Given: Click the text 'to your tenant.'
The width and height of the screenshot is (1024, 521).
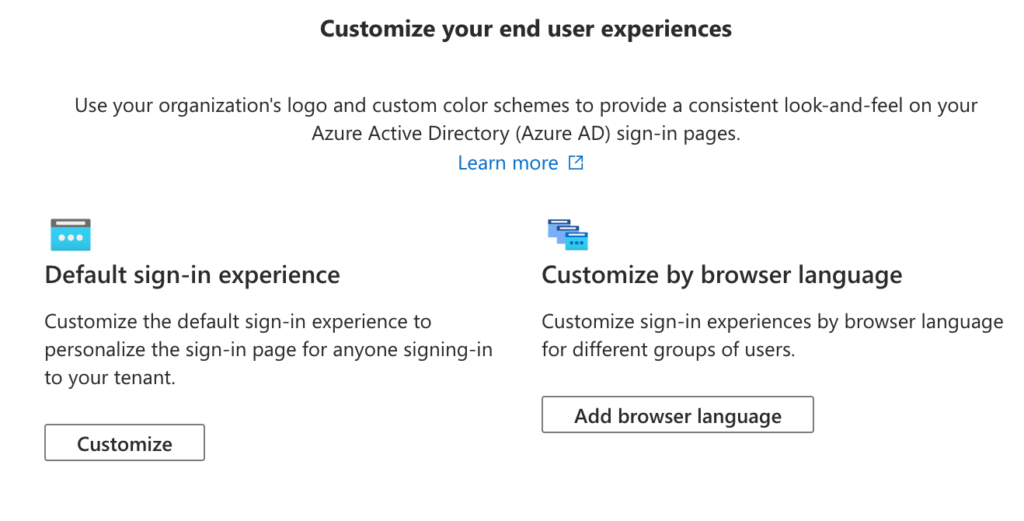Looking at the screenshot, I should [110, 378].
